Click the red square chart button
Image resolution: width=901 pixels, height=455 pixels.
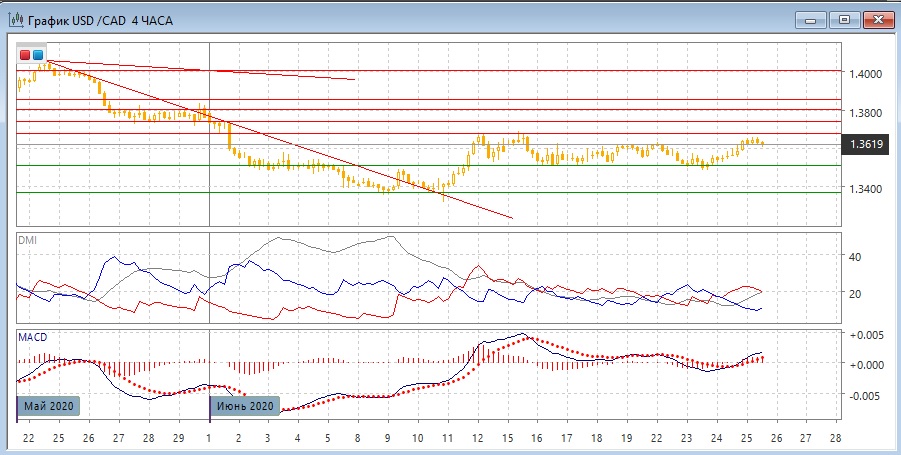coord(25,54)
